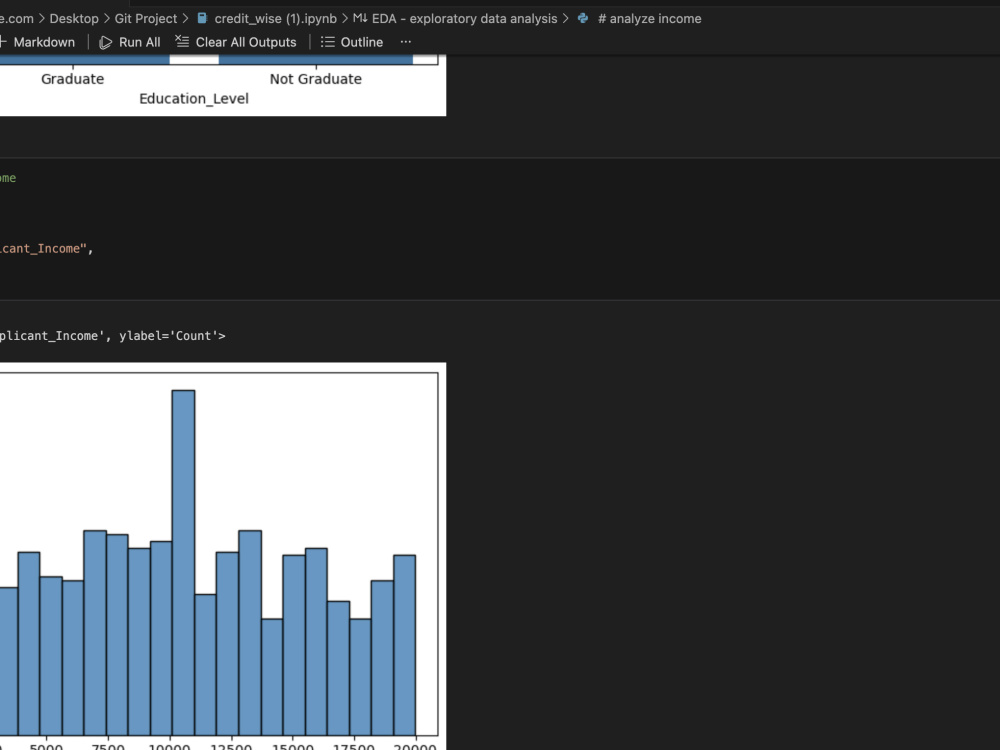Select EDA - exploratory data analysis breadcrumb
Viewport: 1000px width, 750px height.
click(x=464, y=18)
